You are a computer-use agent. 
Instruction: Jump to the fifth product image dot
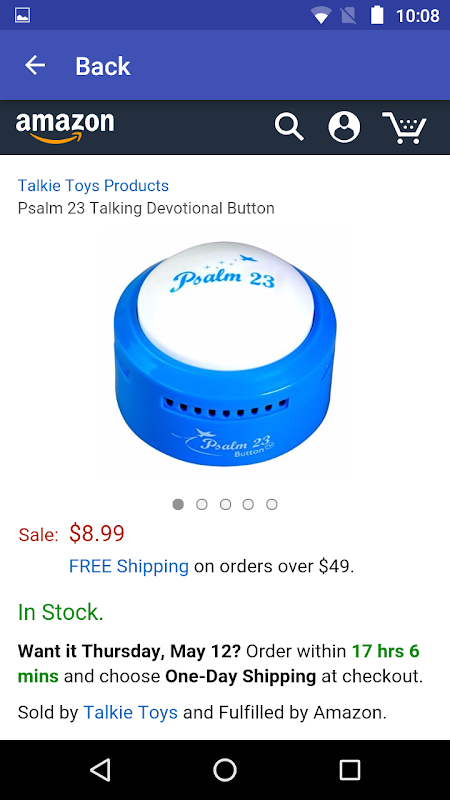tap(271, 504)
